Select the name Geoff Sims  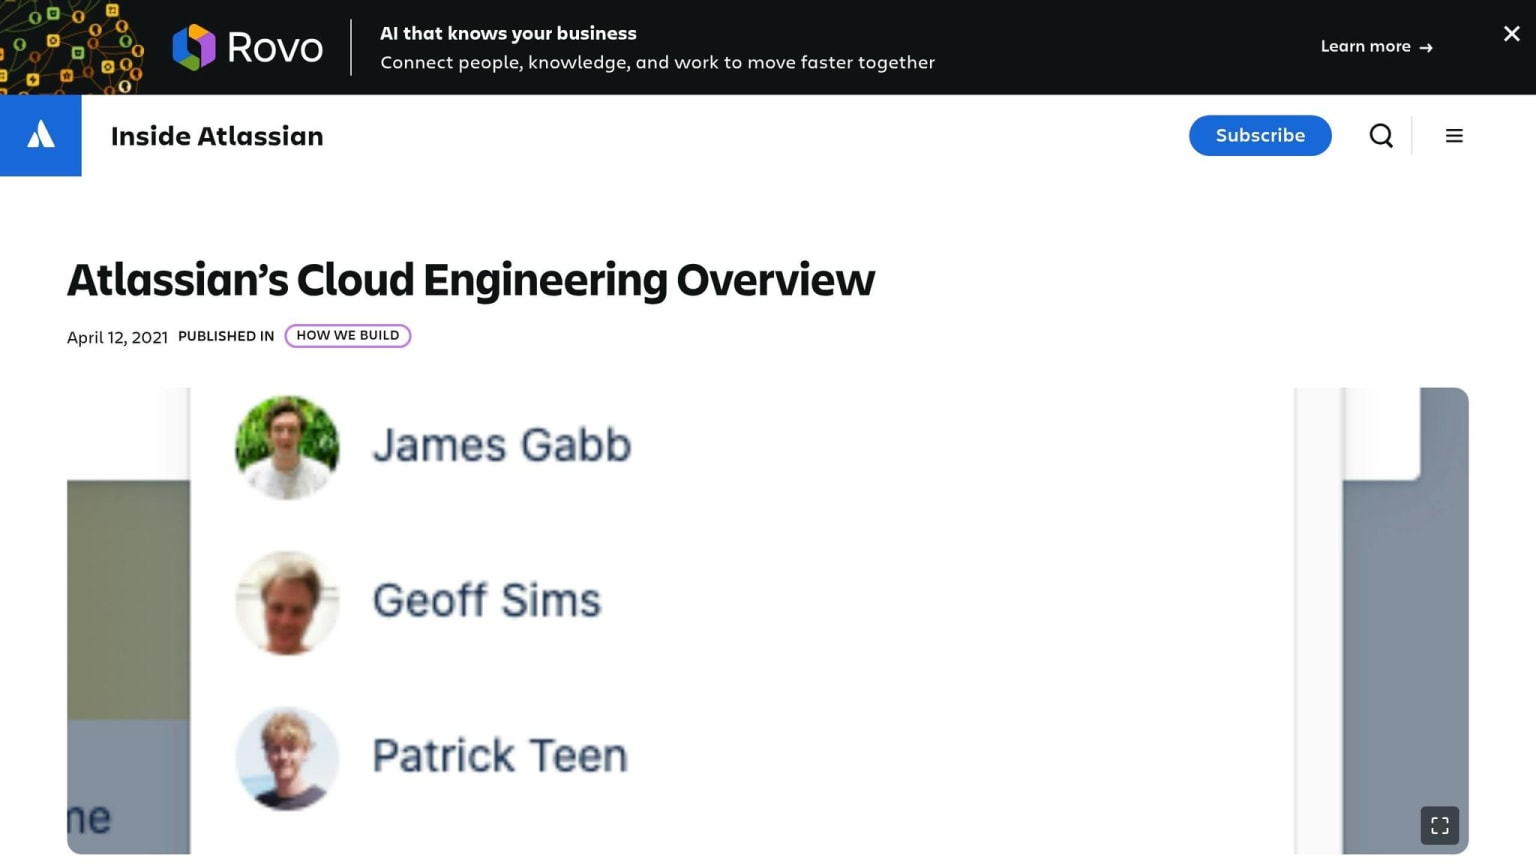[487, 600]
